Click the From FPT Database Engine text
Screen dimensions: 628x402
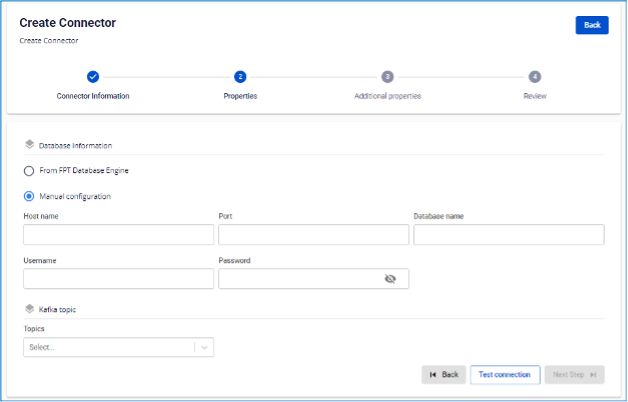[84, 171]
